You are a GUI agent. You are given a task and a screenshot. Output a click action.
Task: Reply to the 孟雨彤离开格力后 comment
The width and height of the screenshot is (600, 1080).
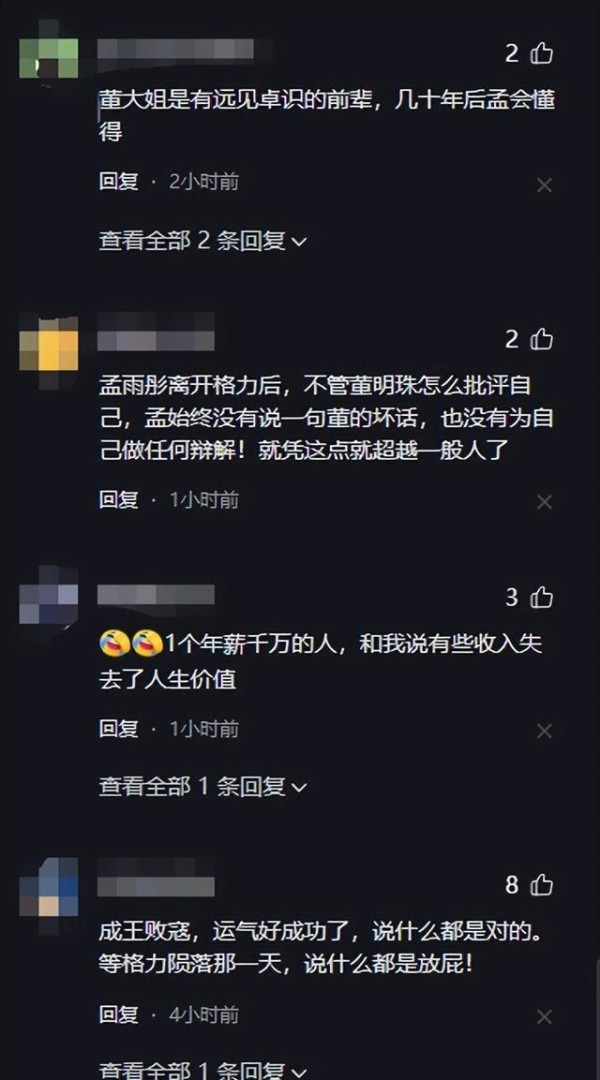(x=118, y=499)
